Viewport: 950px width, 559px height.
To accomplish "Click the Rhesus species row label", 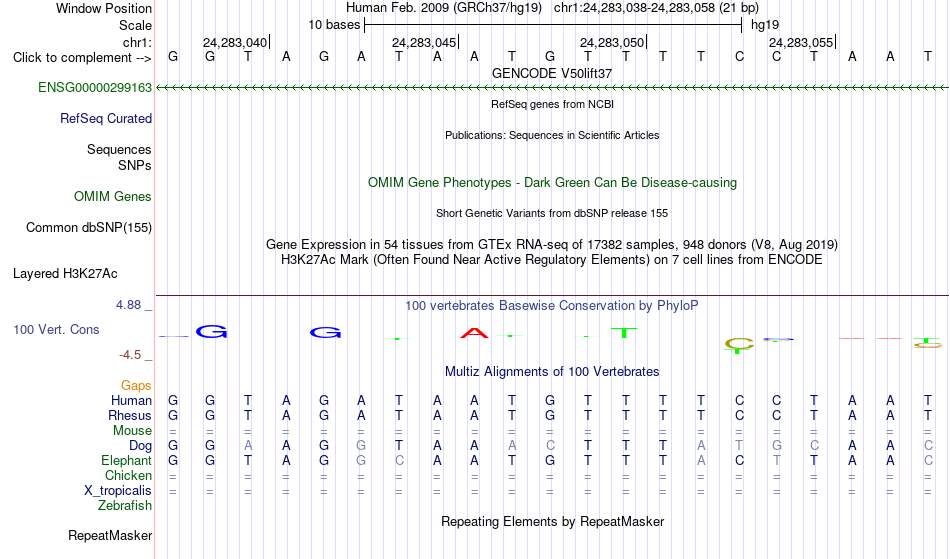I will pyautogui.click(x=130, y=415).
